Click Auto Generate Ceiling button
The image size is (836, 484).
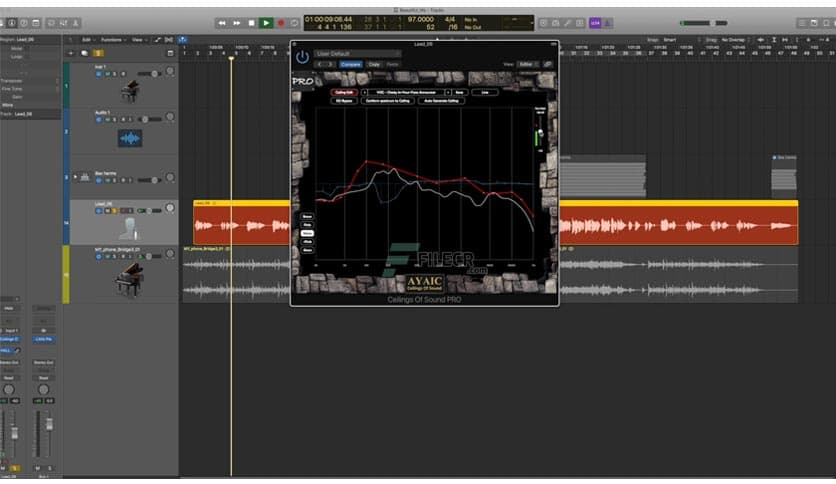441,101
